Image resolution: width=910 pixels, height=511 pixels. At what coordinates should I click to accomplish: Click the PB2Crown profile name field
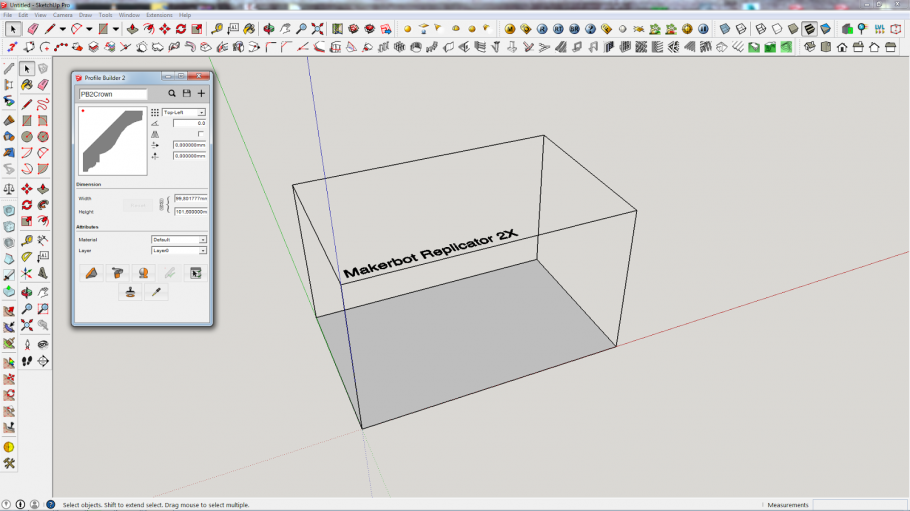(x=113, y=94)
